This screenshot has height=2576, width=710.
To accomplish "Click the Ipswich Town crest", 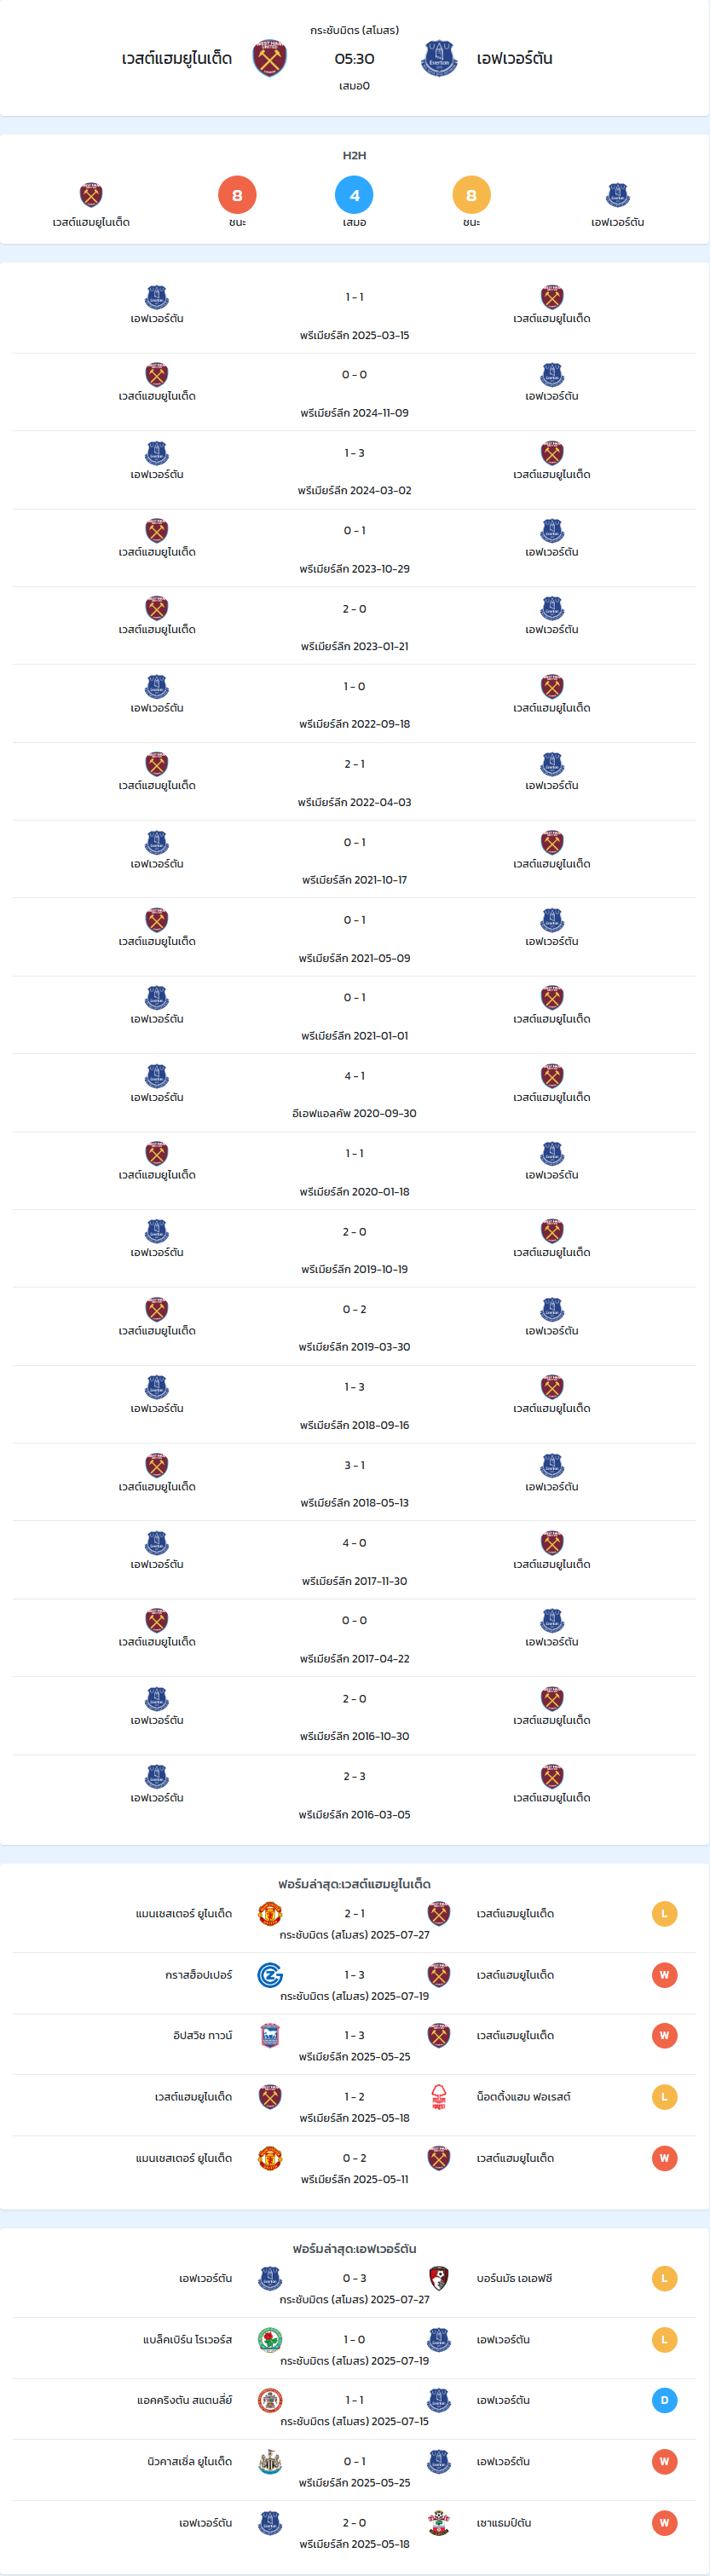I will [x=270, y=2036].
